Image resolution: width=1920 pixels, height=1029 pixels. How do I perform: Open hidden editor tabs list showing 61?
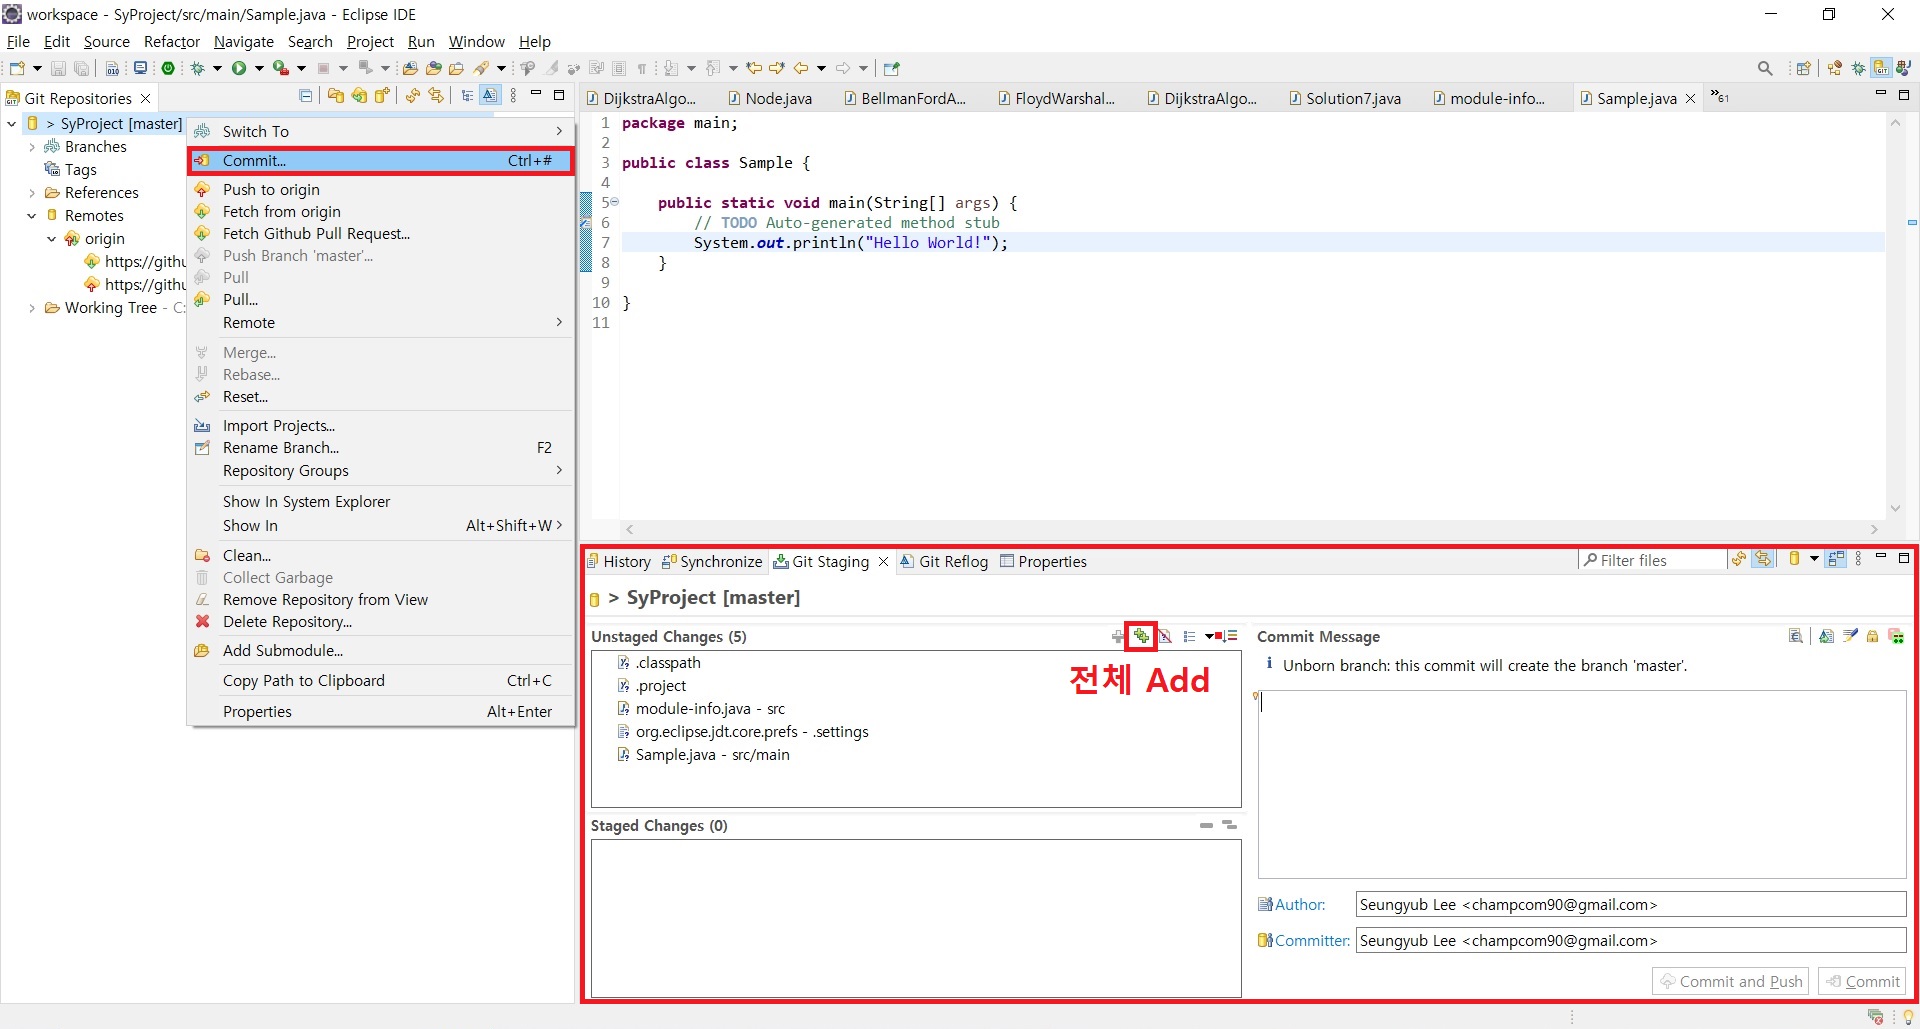tap(1720, 97)
